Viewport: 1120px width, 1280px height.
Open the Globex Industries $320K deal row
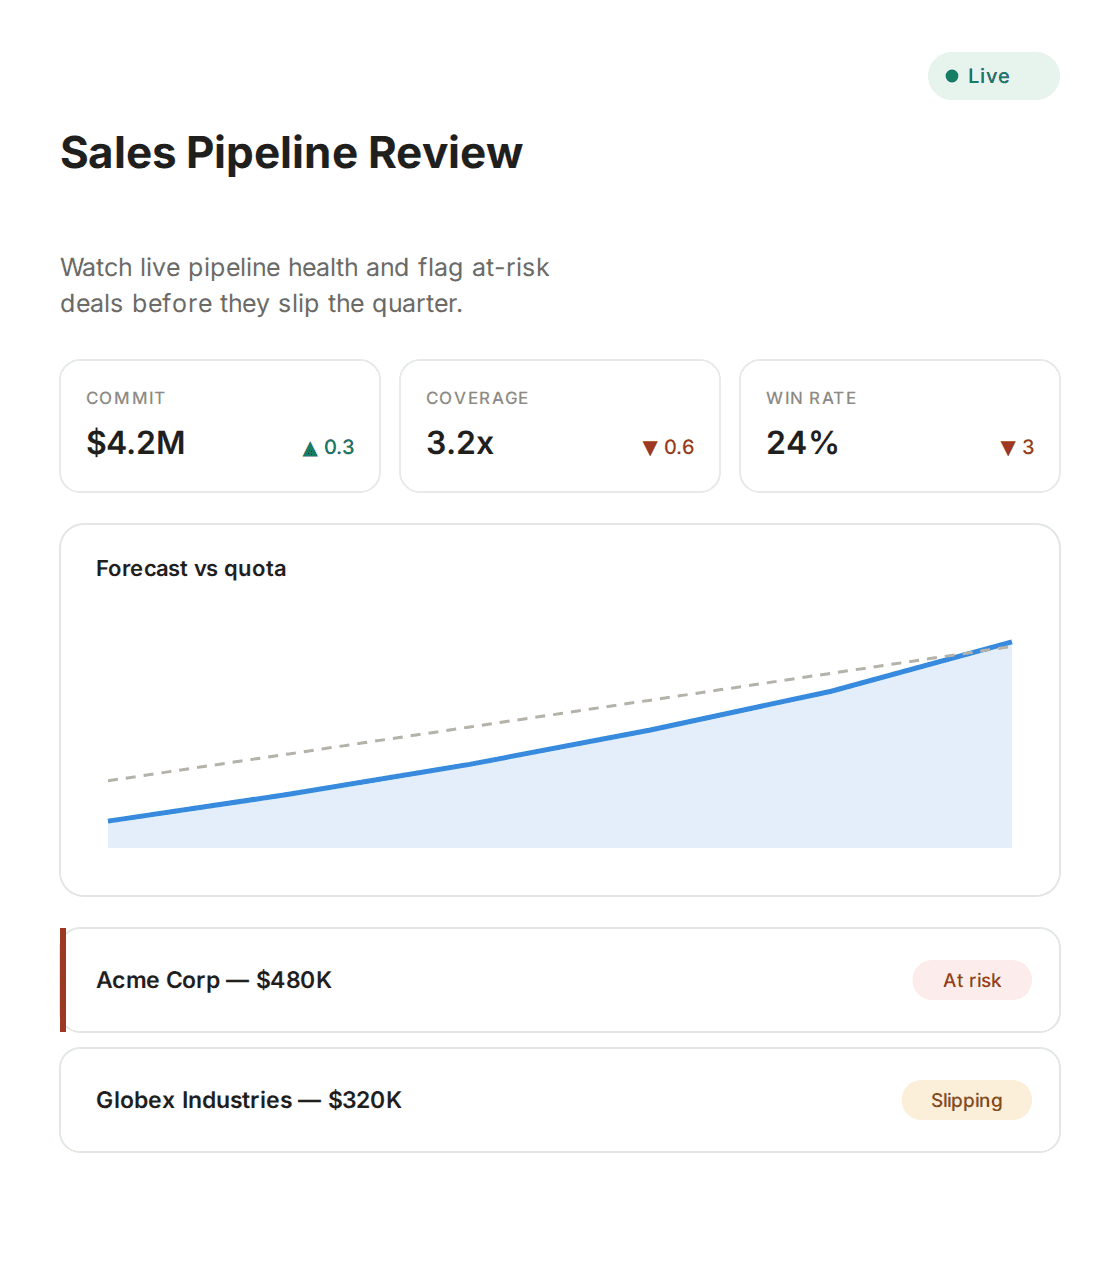click(560, 1100)
